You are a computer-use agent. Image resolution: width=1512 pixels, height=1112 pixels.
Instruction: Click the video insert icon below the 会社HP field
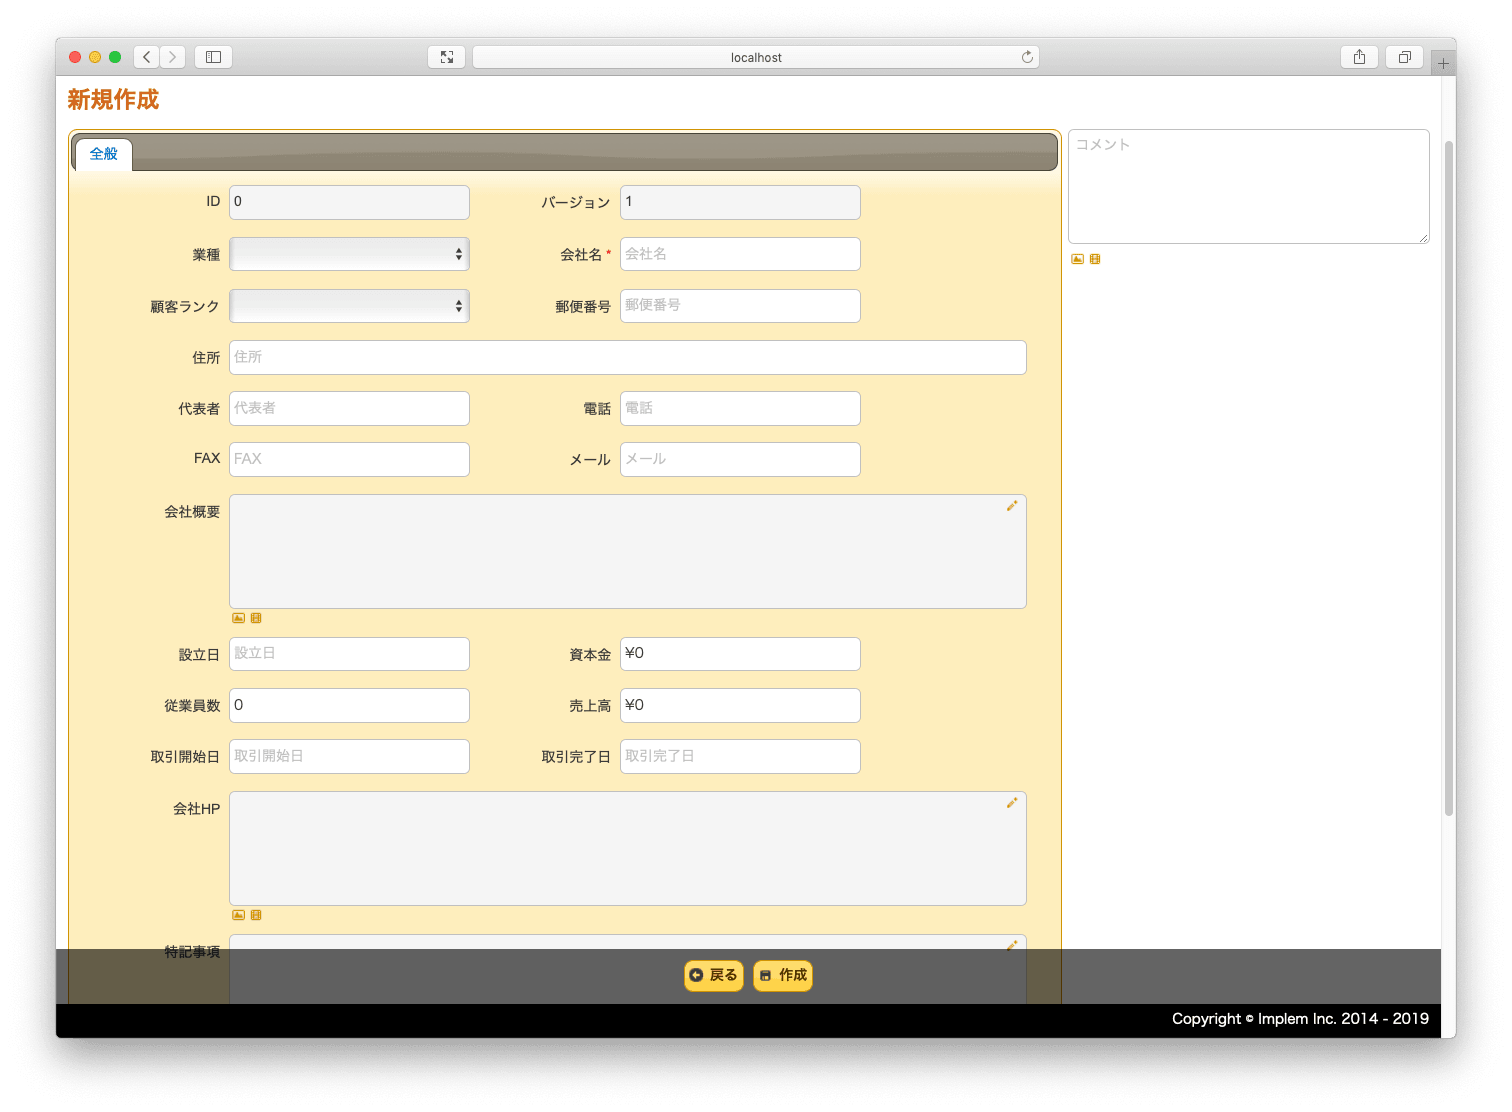[256, 915]
